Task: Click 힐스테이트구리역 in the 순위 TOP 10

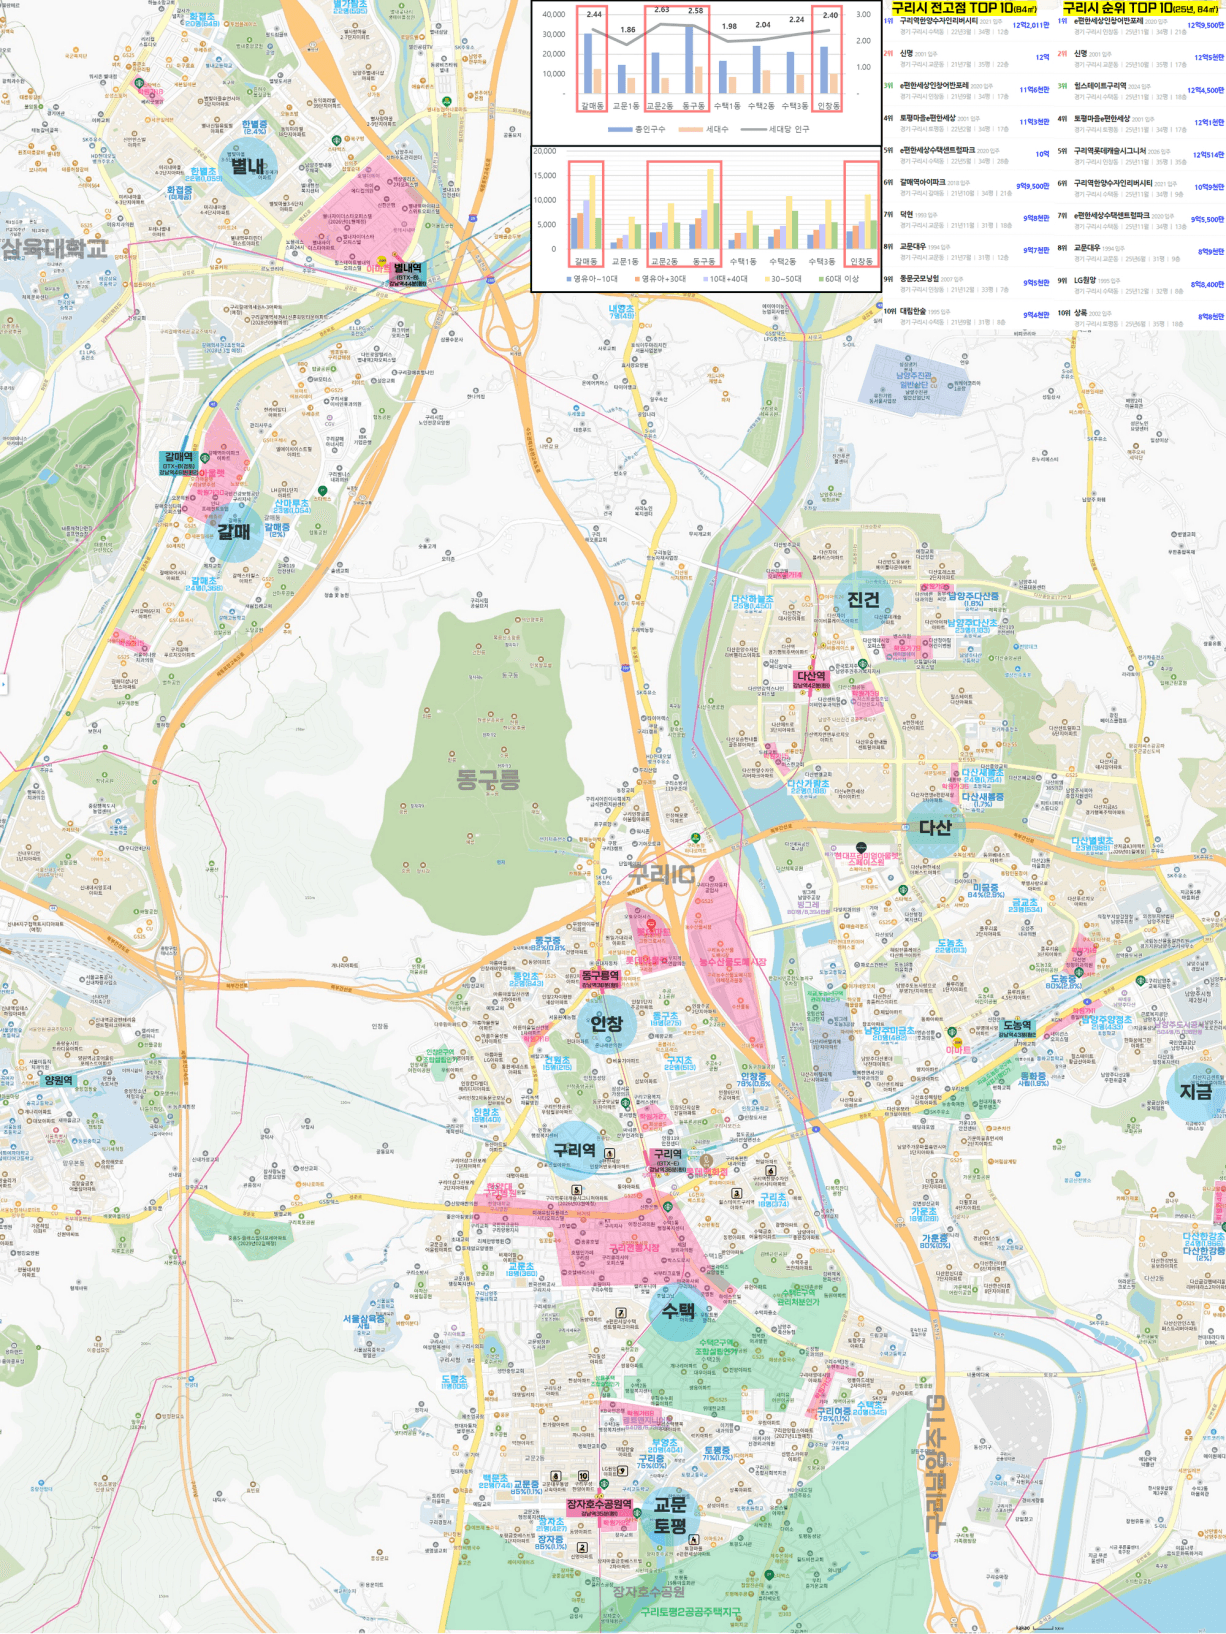Action: pyautogui.click(x=1100, y=86)
